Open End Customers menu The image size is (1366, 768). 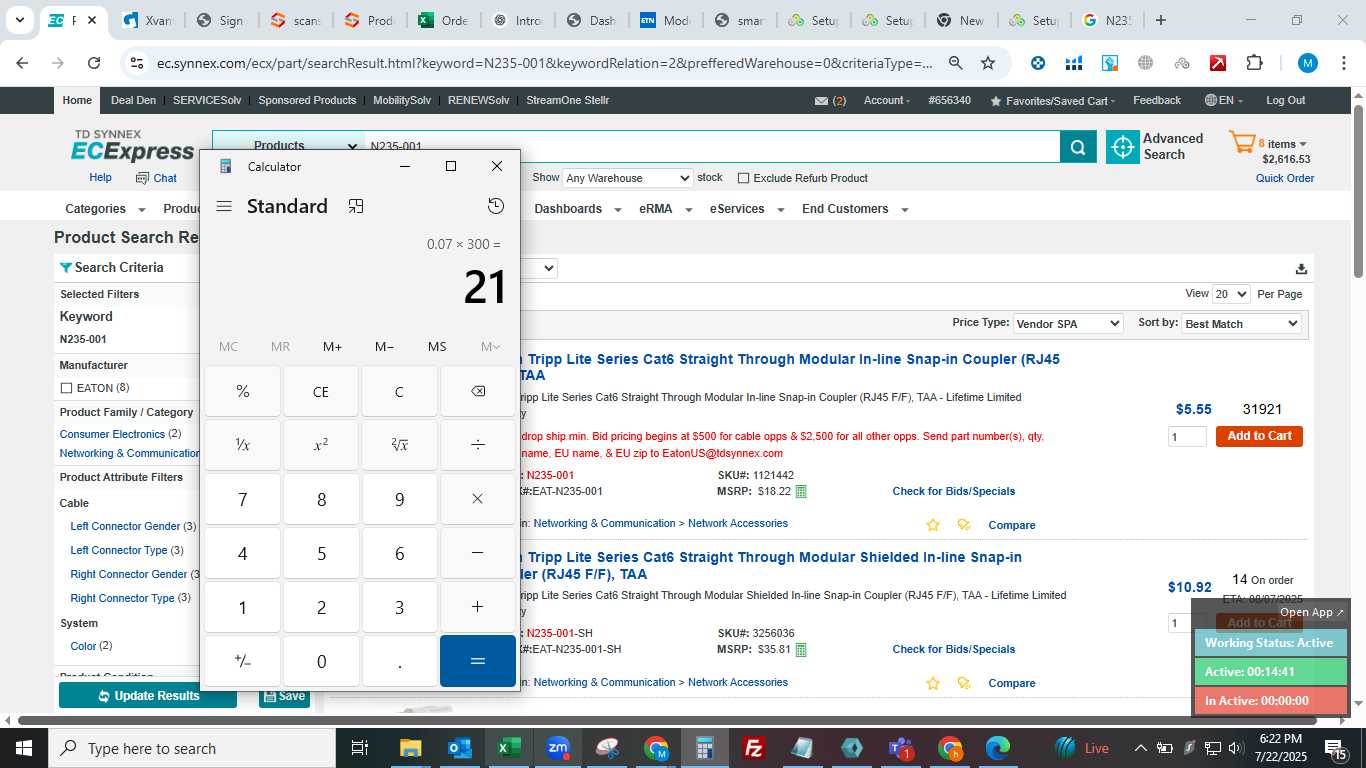(855, 209)
